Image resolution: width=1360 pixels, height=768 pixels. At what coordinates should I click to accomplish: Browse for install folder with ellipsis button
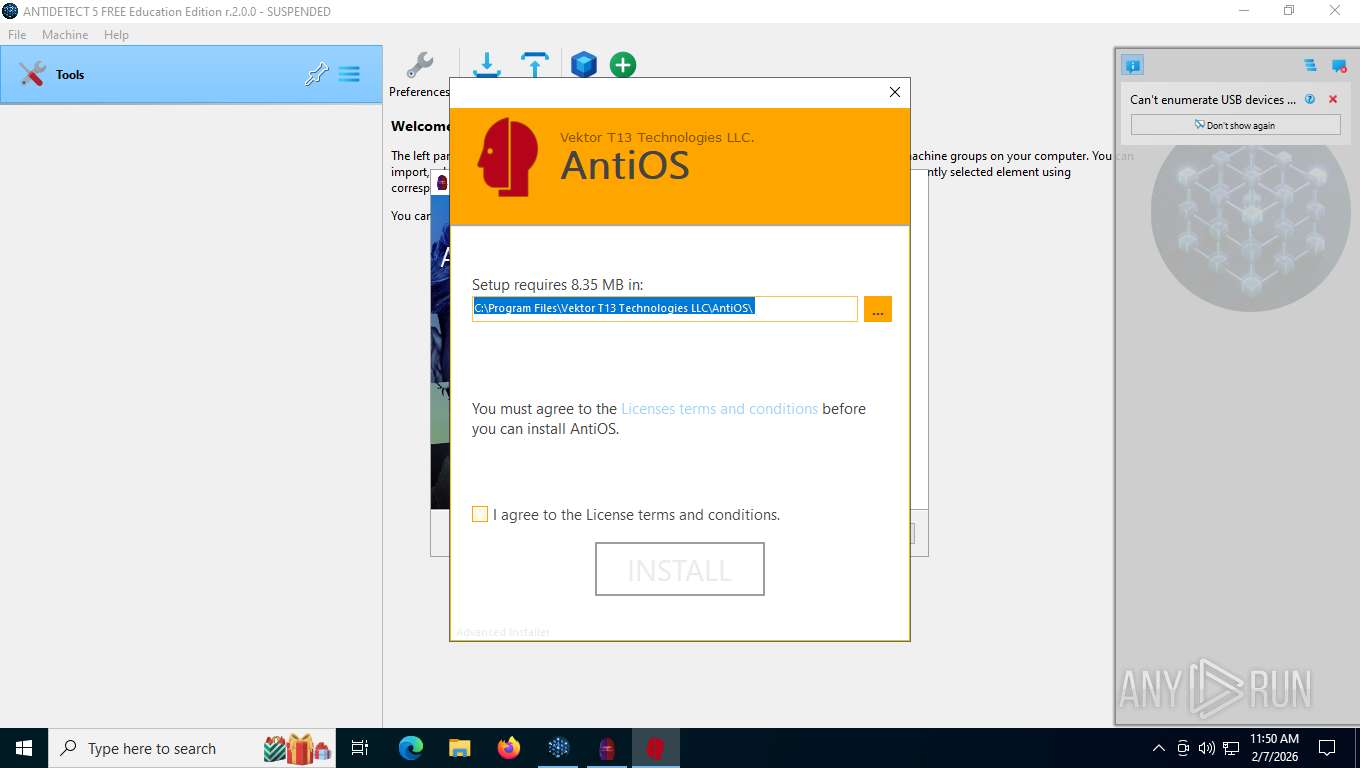[878, 308]
